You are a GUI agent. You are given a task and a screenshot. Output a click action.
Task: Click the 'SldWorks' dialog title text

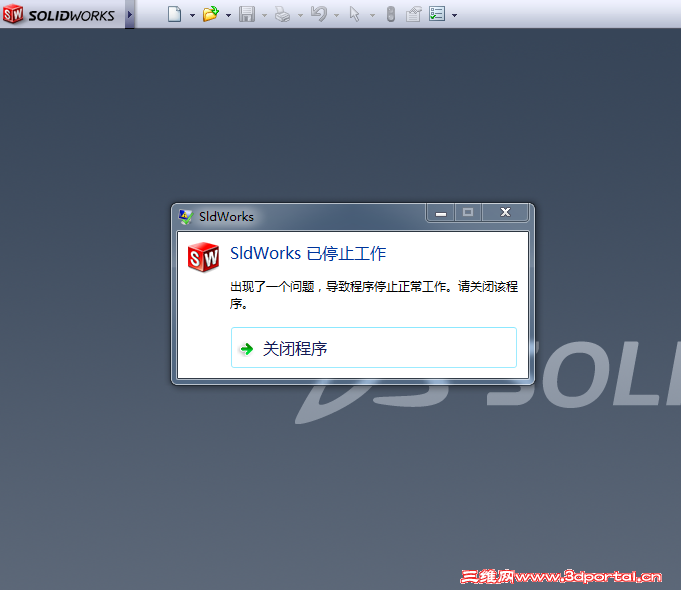(x=226, y=216)
